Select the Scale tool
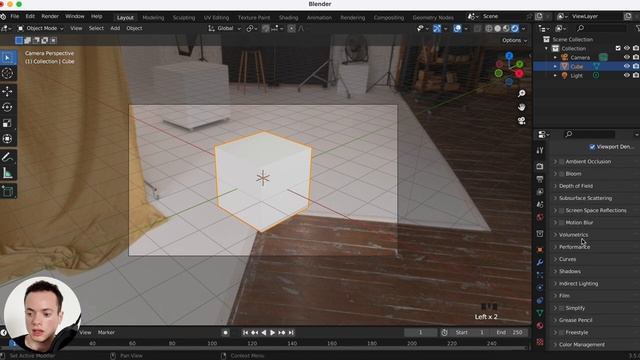Viewport: 640px width, 360px height. coord(8,123)
